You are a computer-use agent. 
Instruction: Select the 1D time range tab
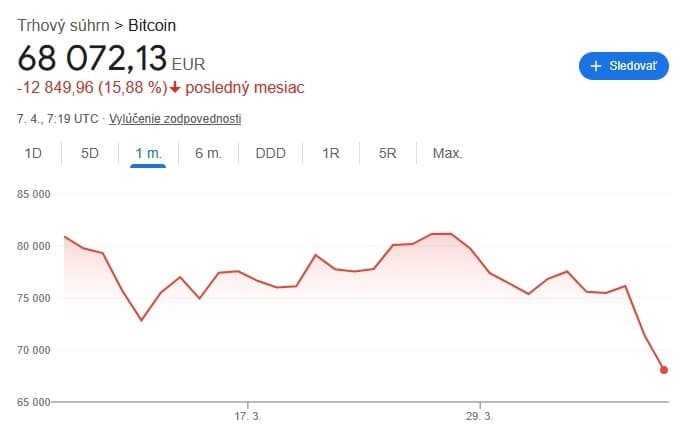click(x=33, y=153)
